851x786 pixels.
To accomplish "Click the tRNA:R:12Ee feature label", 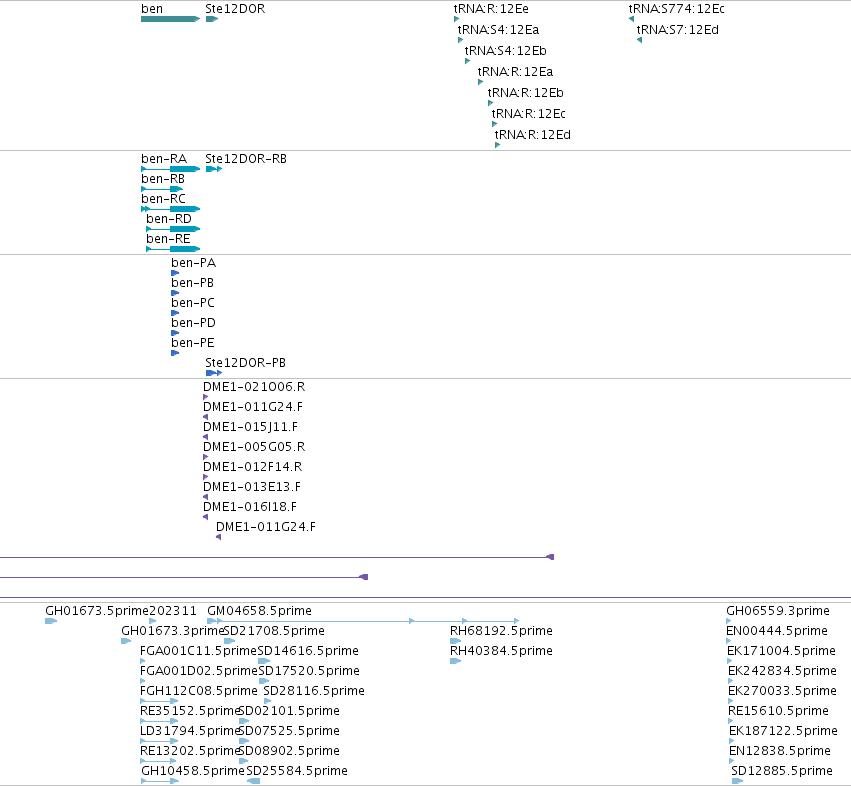I will (x=491, y=9).
